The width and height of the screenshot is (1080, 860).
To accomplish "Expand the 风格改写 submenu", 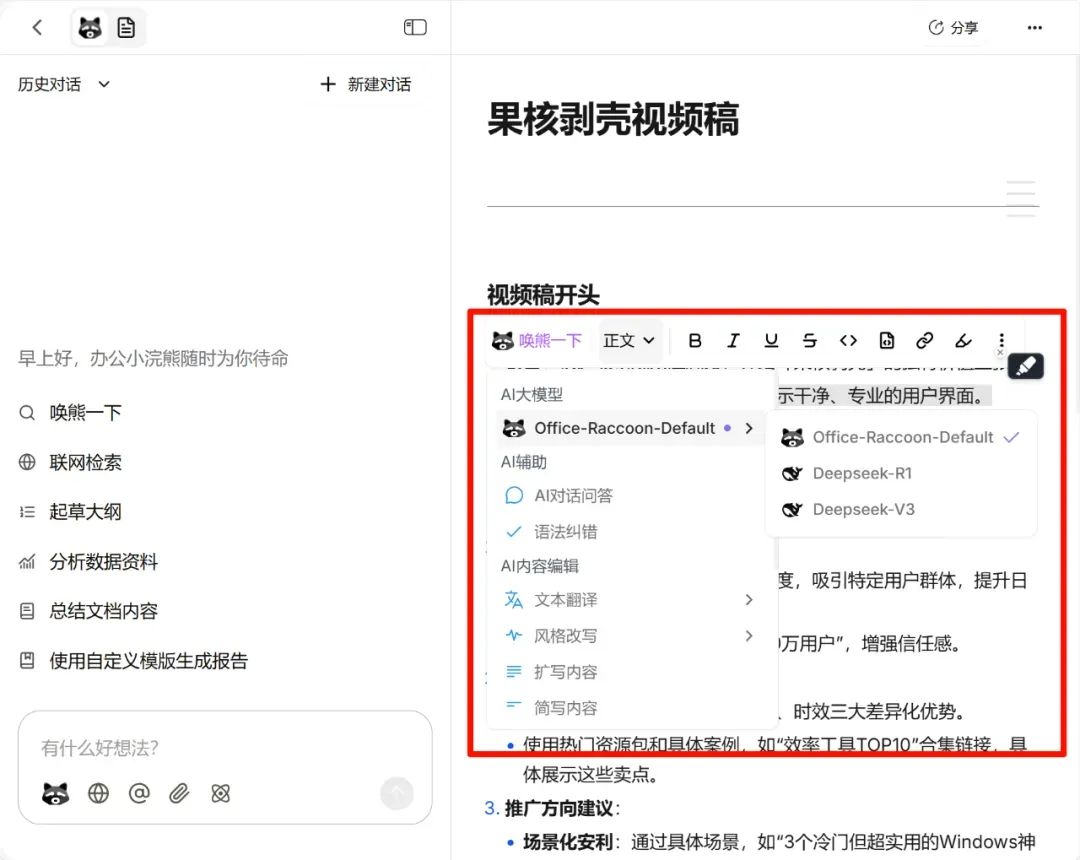I will pos(630,636).
